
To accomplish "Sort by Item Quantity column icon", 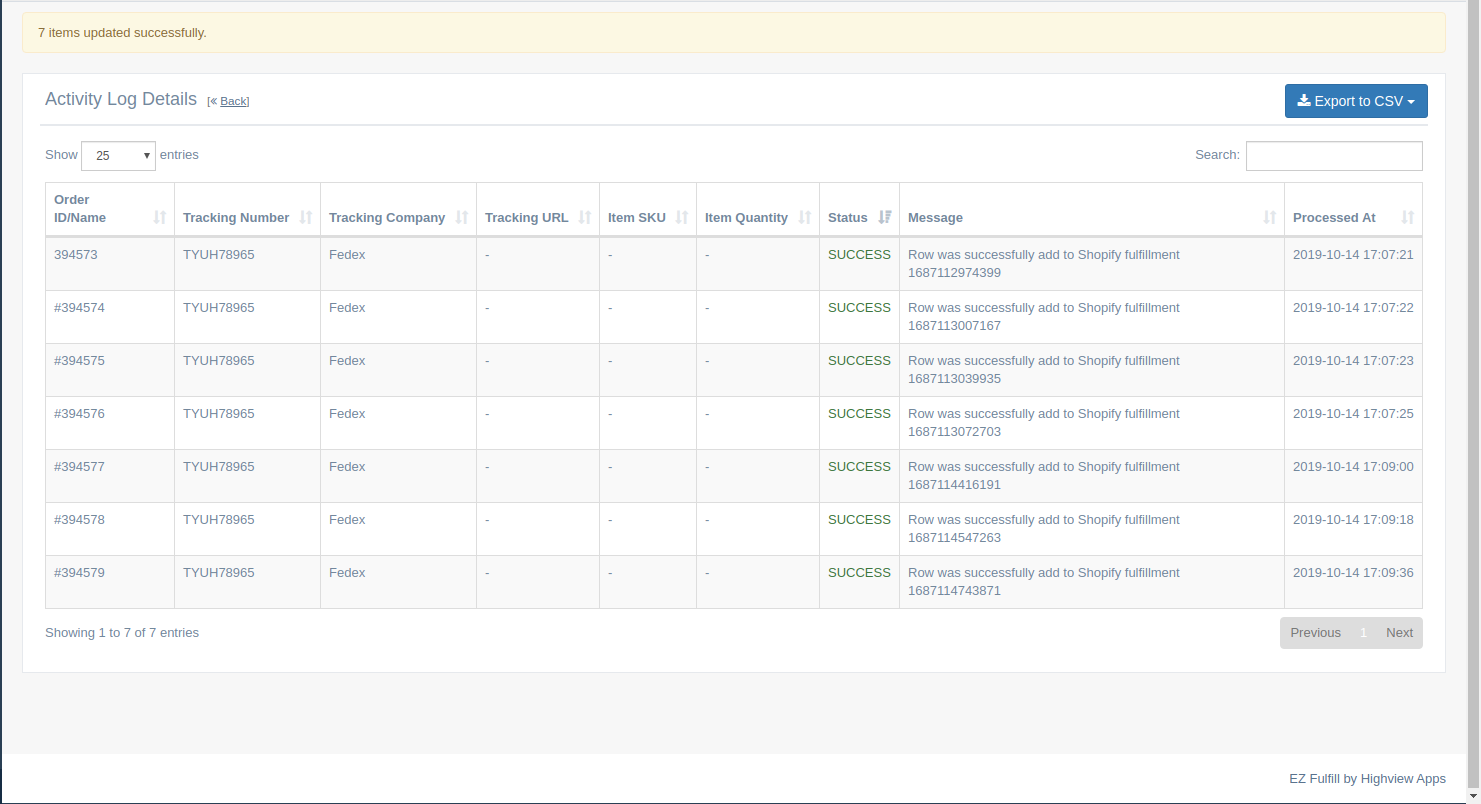I will coord(805,217).
